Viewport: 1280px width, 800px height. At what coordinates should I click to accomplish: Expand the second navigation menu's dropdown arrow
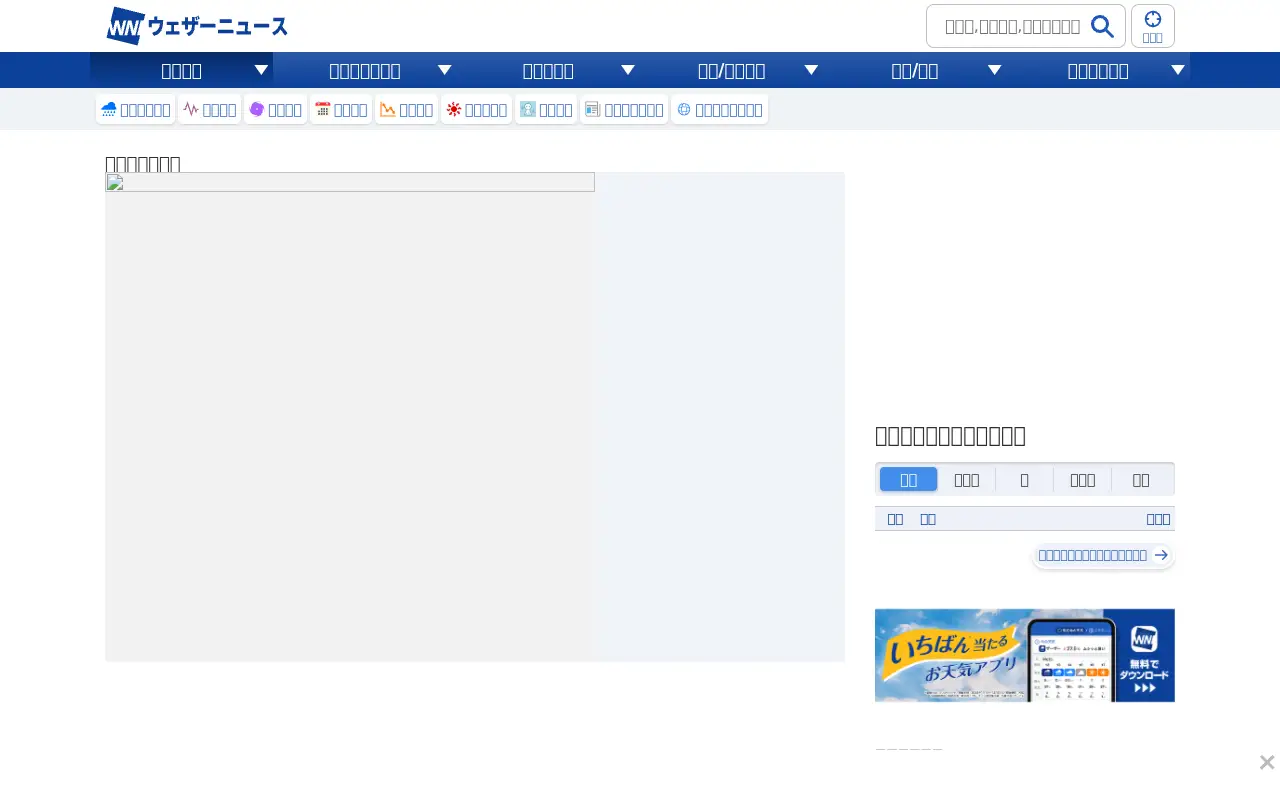click(x=445, y=70)
